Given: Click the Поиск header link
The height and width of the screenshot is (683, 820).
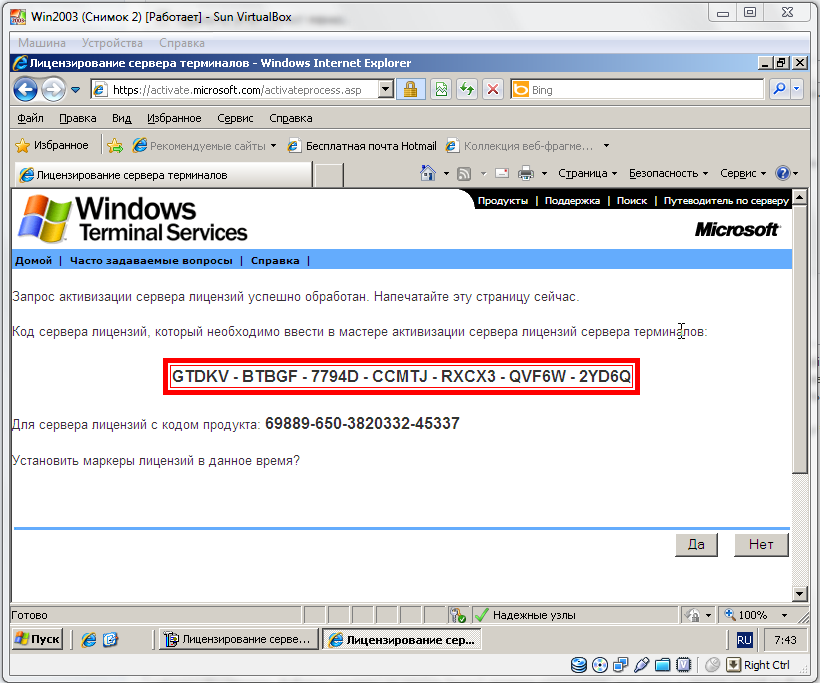Looking at the screenshot, I should point(632,201).
